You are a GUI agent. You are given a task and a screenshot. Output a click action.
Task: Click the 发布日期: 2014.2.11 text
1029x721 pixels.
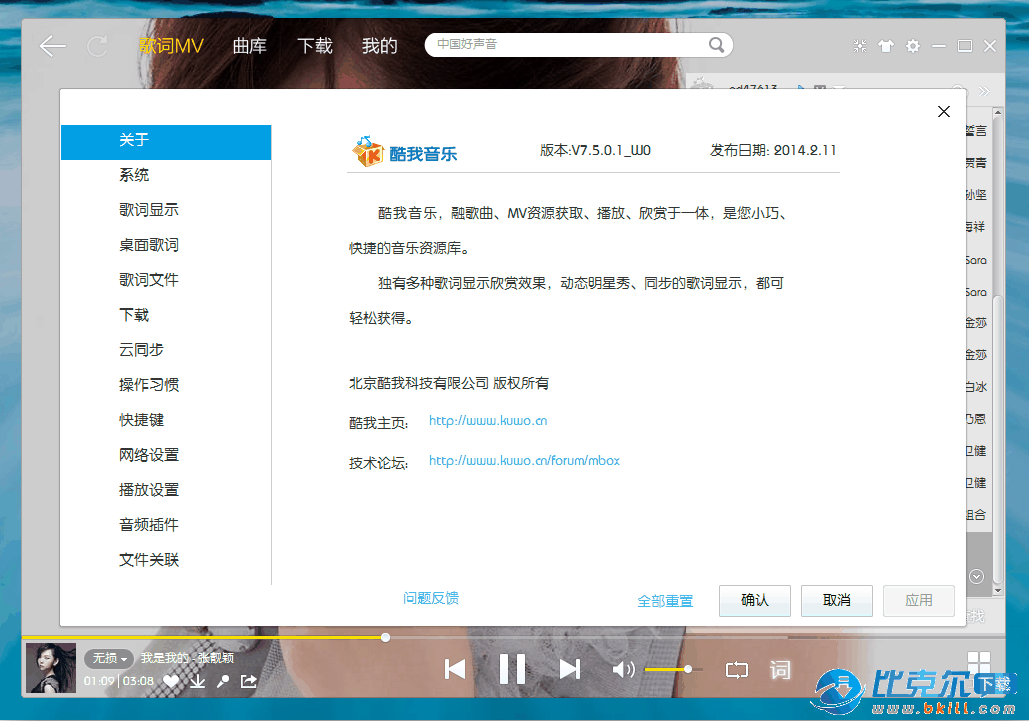point(773,150)
